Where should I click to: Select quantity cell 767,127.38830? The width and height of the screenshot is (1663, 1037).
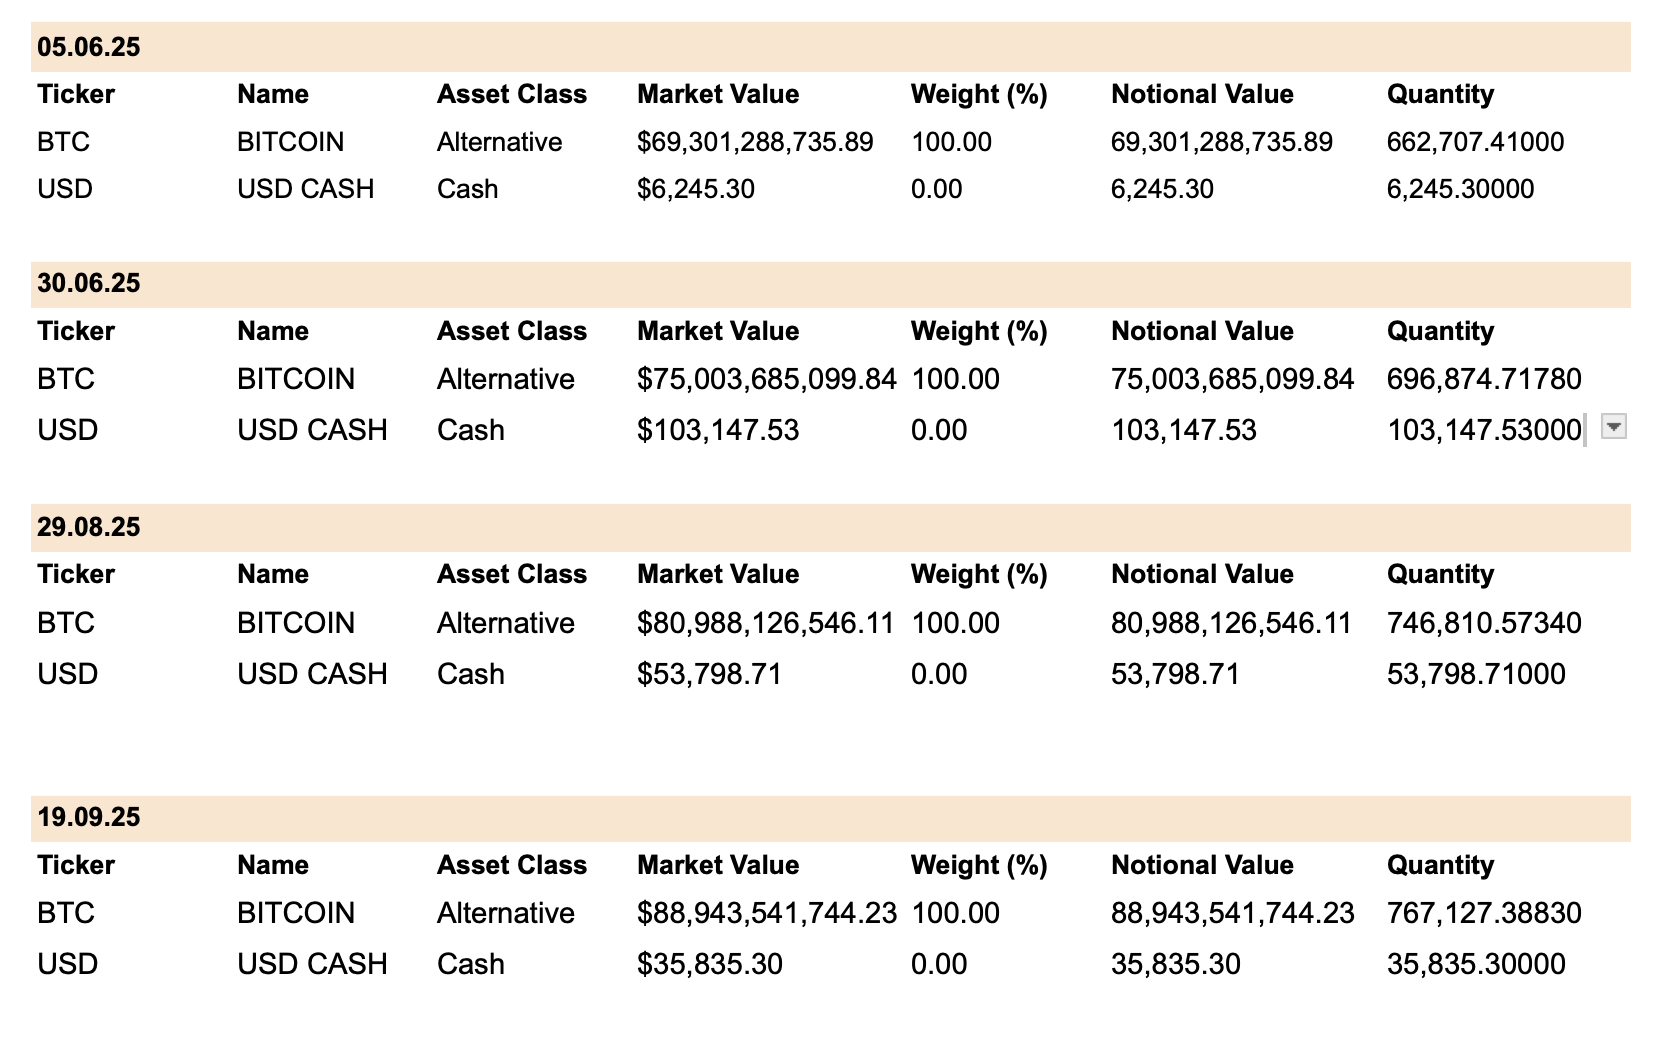[1484, 913]
